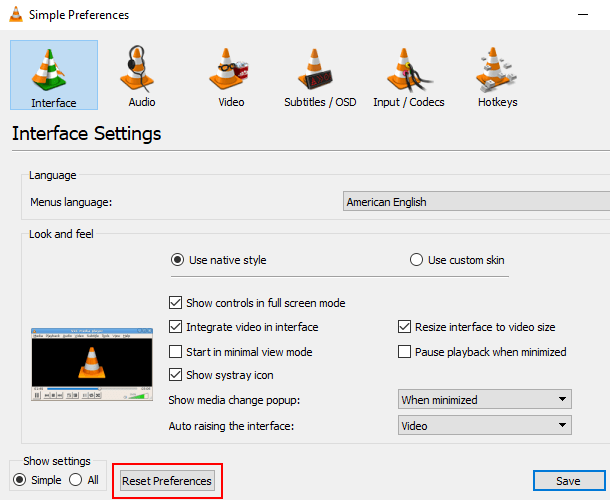The height and width of the screenshot is (500, 610).
Task: Disable Show controls in full screen mode
Action: coord(177,303)
